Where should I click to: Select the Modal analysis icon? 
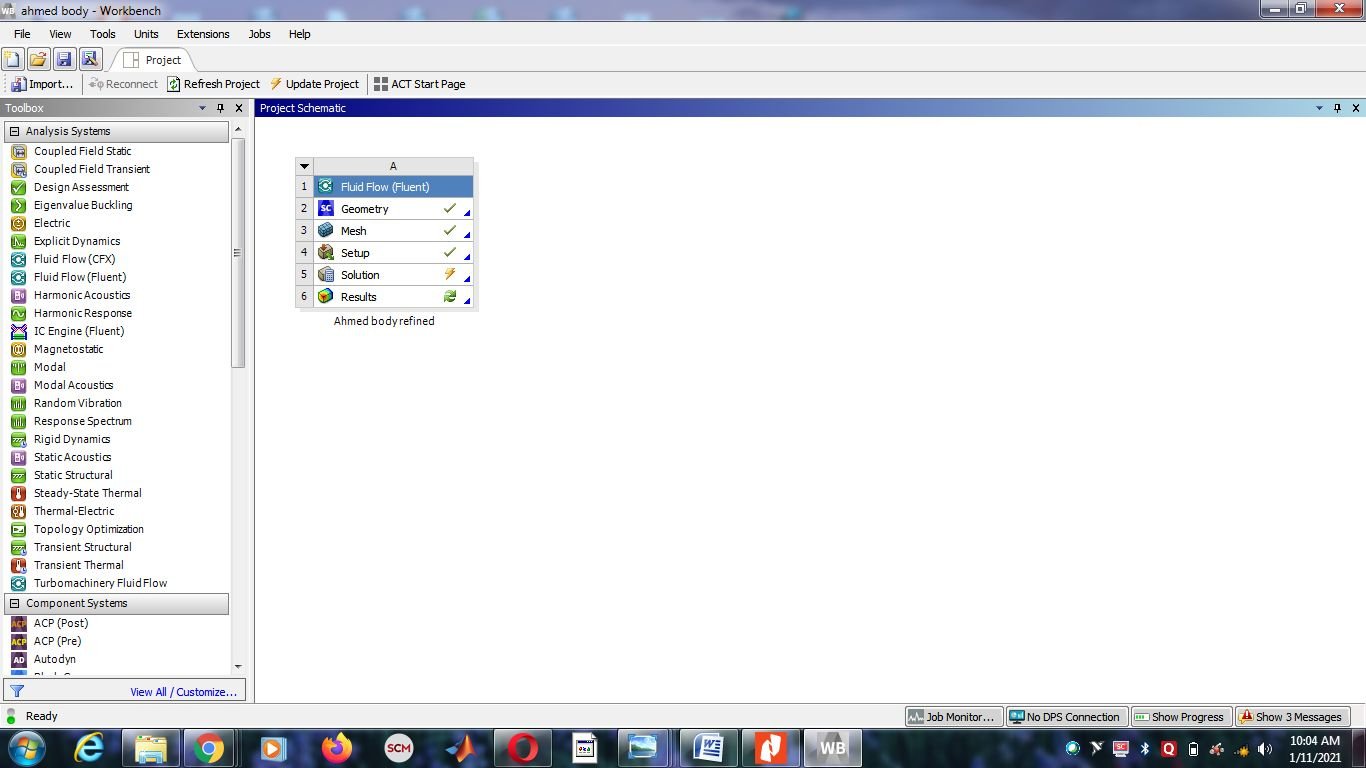tap(18, 367)
